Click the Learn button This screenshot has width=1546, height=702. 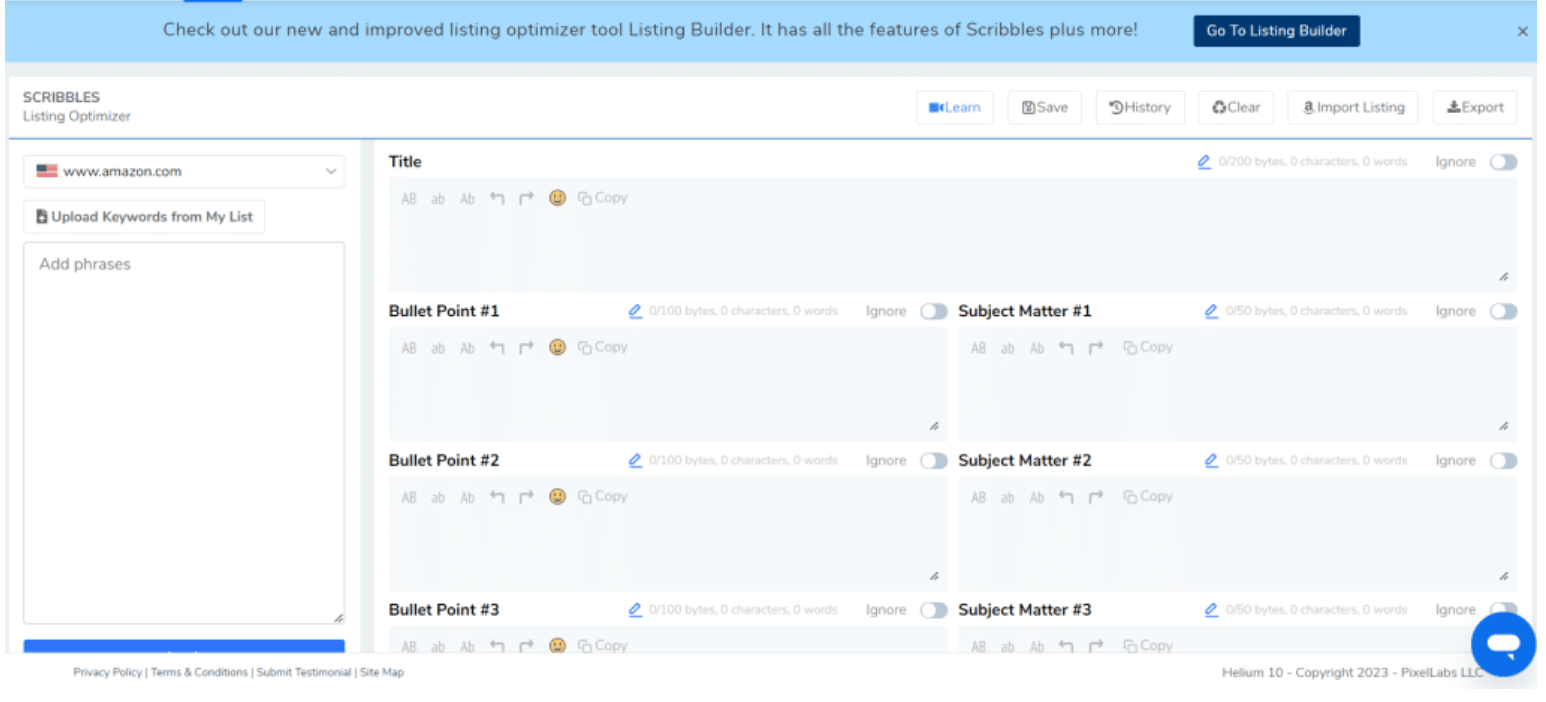pyautogui.click(x=955, y=108)
